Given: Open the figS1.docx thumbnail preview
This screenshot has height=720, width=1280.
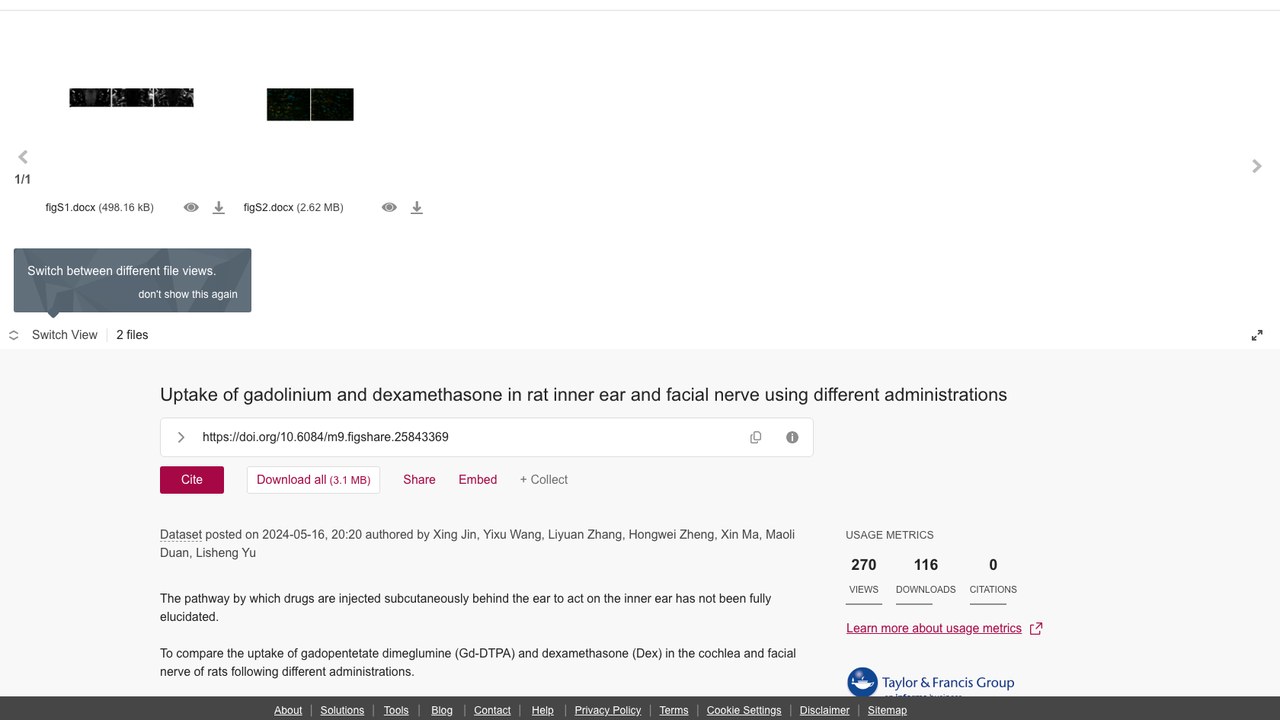Looking at the screenshot, I should 131,98.
